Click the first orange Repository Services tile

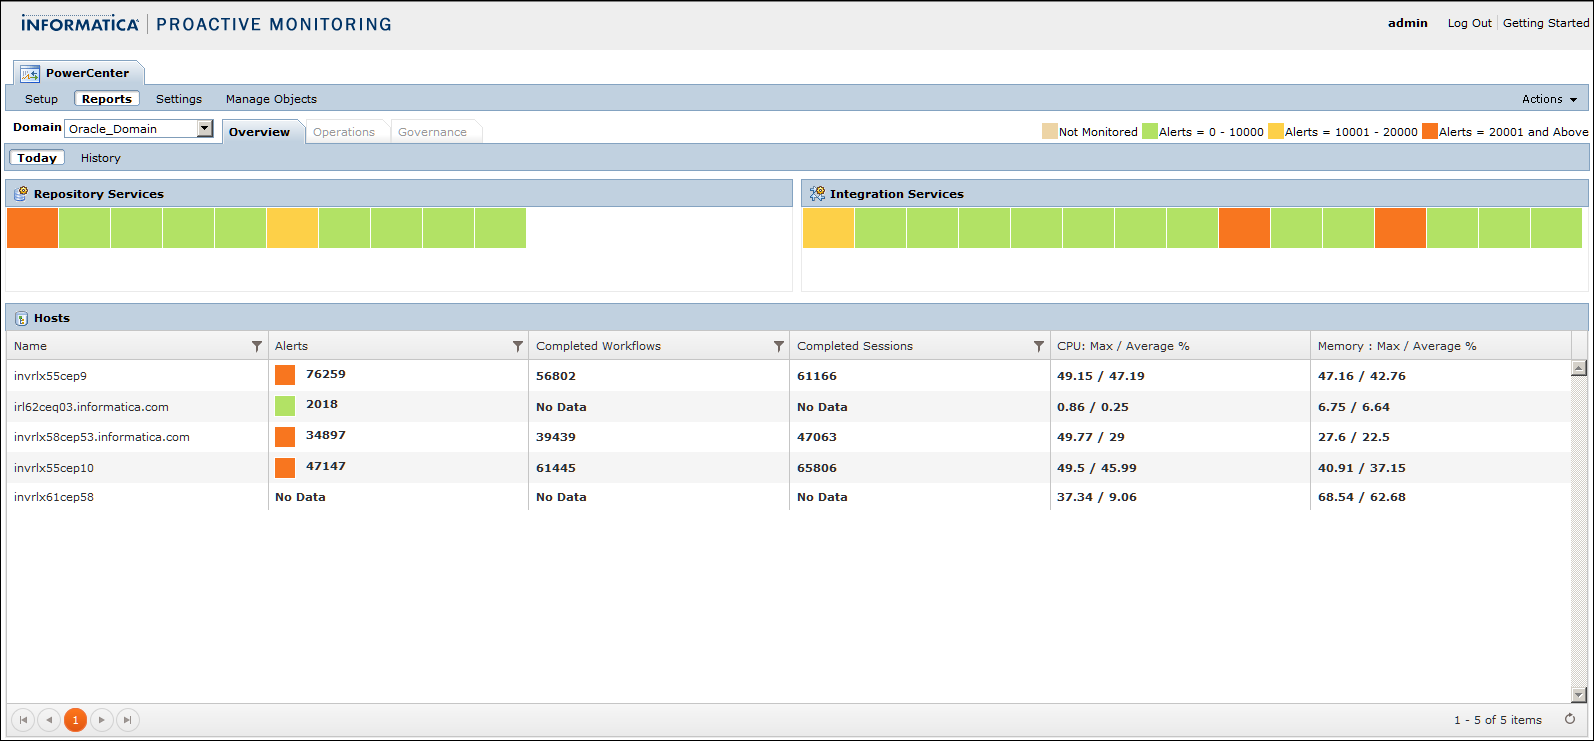click(33, 228)
